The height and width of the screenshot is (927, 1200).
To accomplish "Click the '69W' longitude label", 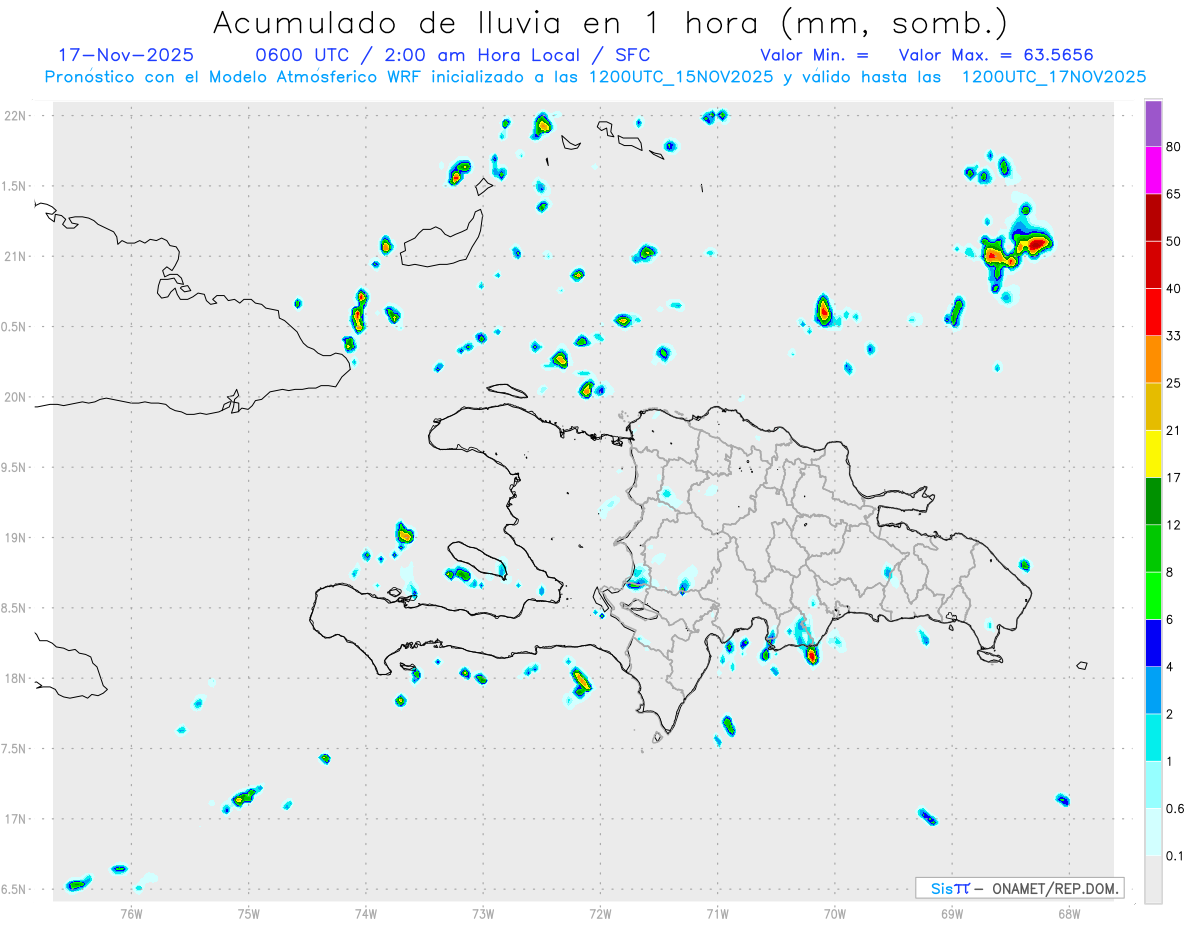I will pyautogui.click(x=952, y=912).
